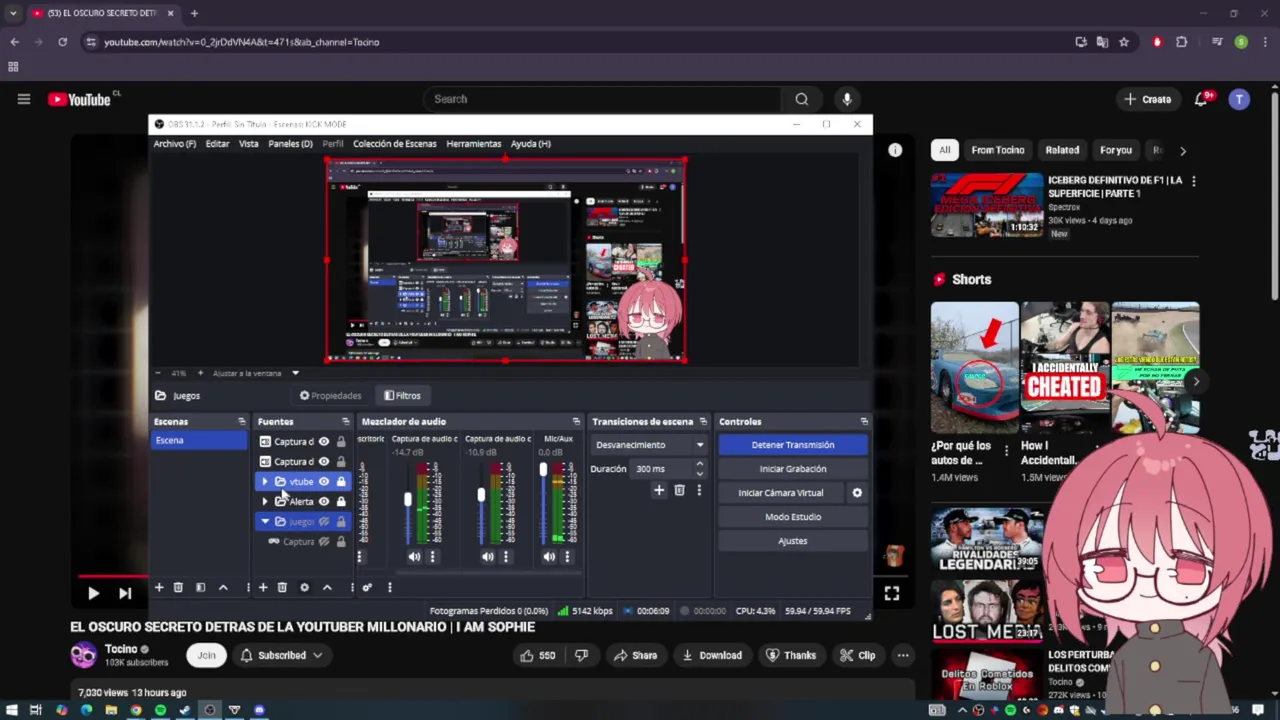Mute the Mic/Aux channel
This screenshot has height=720, width=1280.
click(x=549, y=557)
